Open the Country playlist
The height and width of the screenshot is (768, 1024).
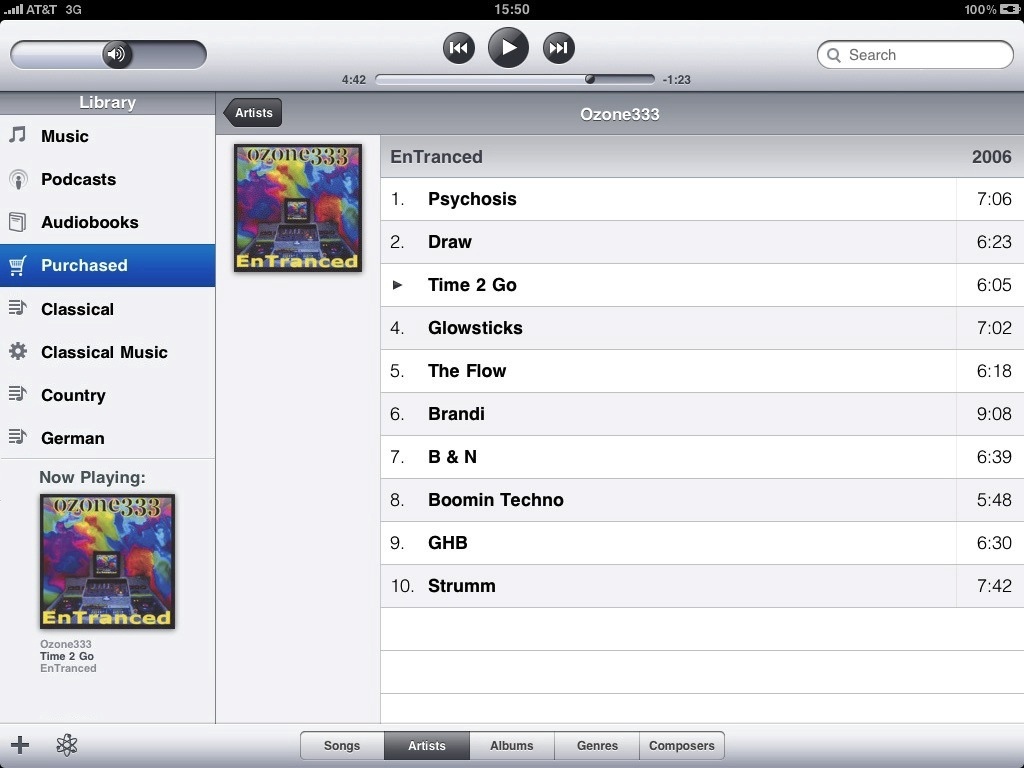tap(73, 395)
